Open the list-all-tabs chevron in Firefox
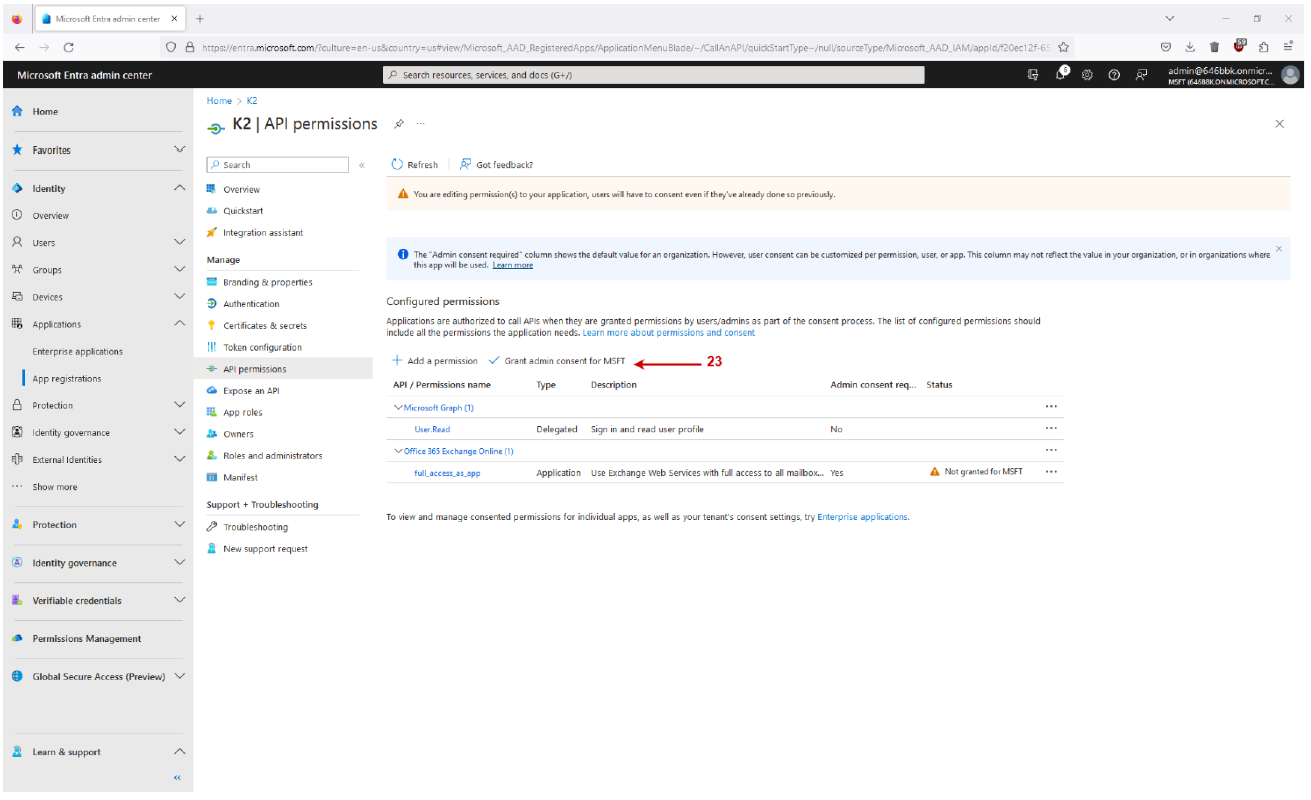This screenshot has height=800, width=1311. [x=1171, y=19]
